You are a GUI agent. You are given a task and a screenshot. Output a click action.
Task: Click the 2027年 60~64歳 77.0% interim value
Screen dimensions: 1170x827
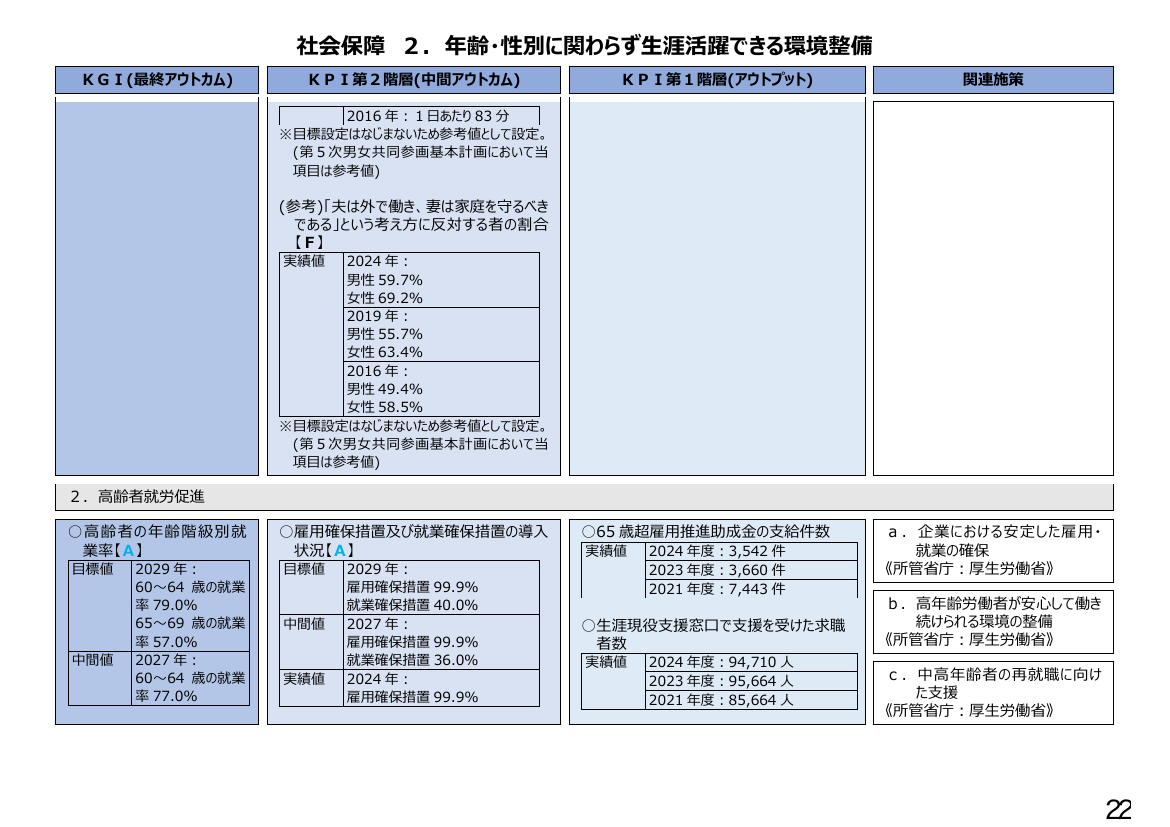(190, 687)
